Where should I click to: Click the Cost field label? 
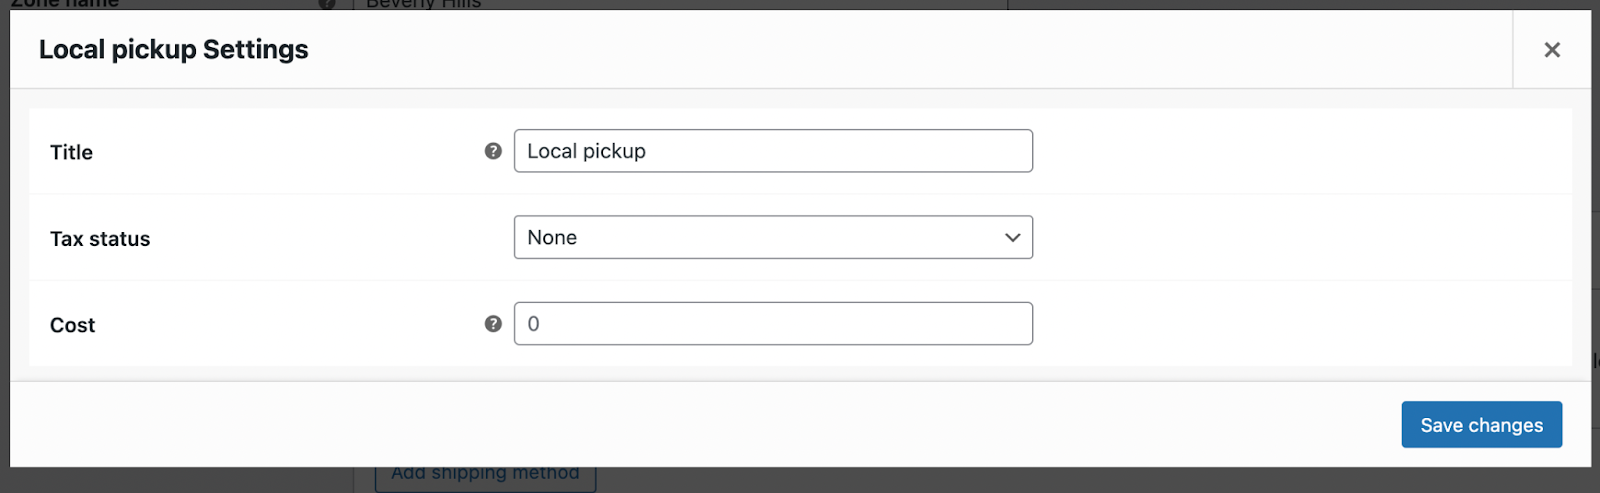point(72,325)
